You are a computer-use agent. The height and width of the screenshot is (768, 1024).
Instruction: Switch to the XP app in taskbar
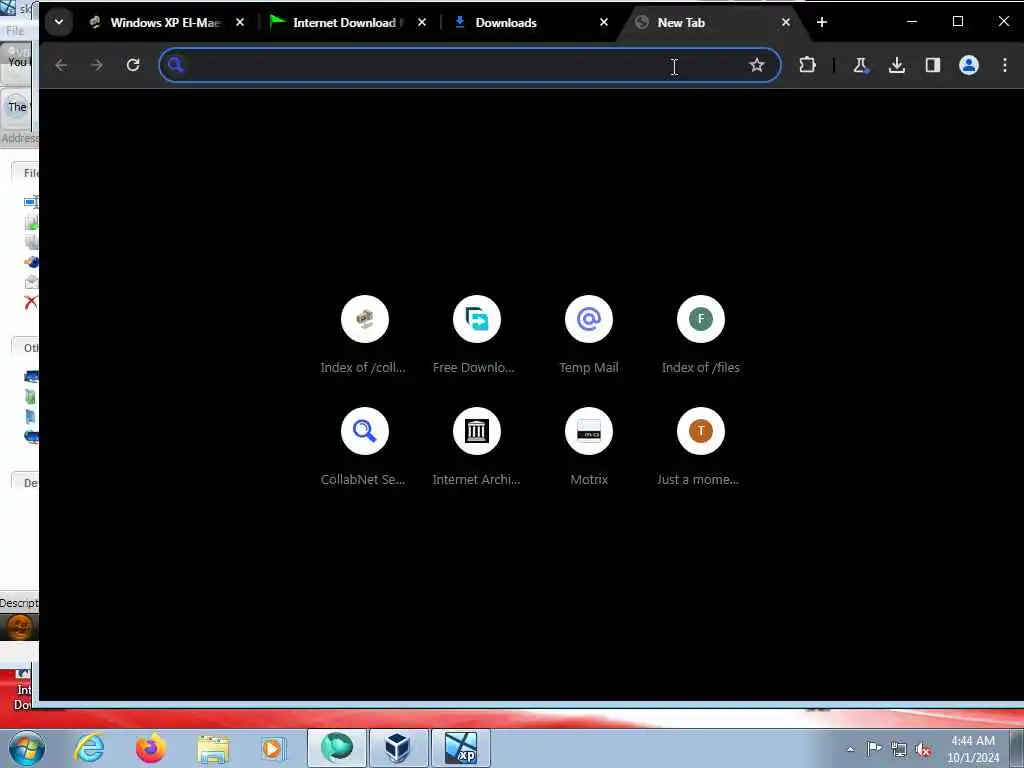tap(460, 748)
